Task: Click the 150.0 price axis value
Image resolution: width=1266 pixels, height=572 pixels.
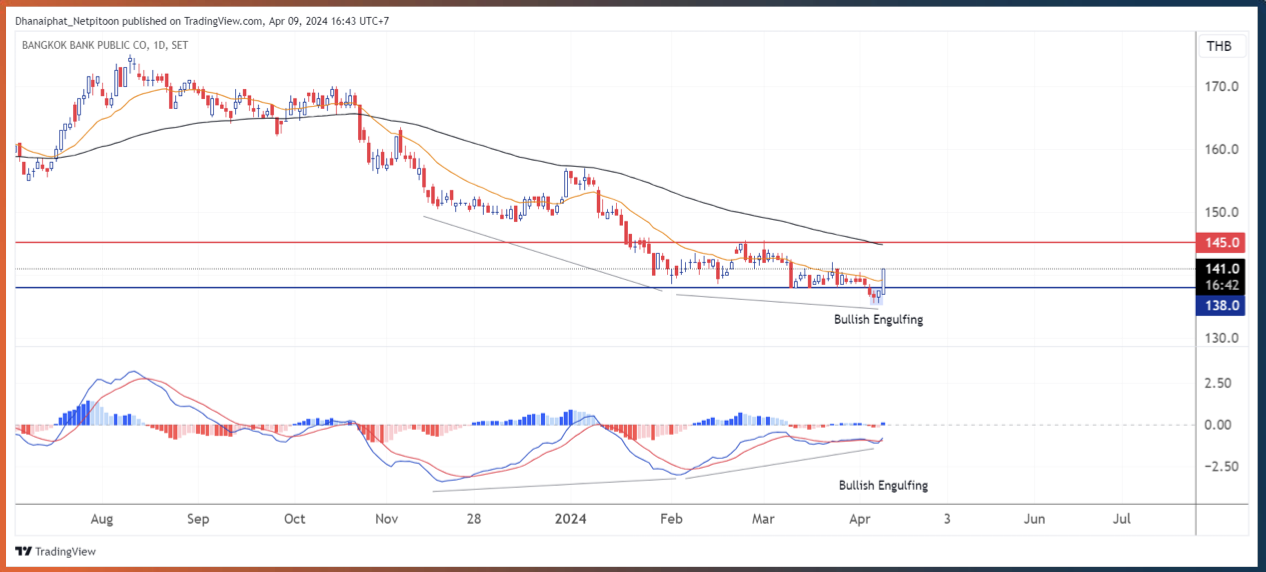Action: pyautogui.click(x=1223, y=212)
